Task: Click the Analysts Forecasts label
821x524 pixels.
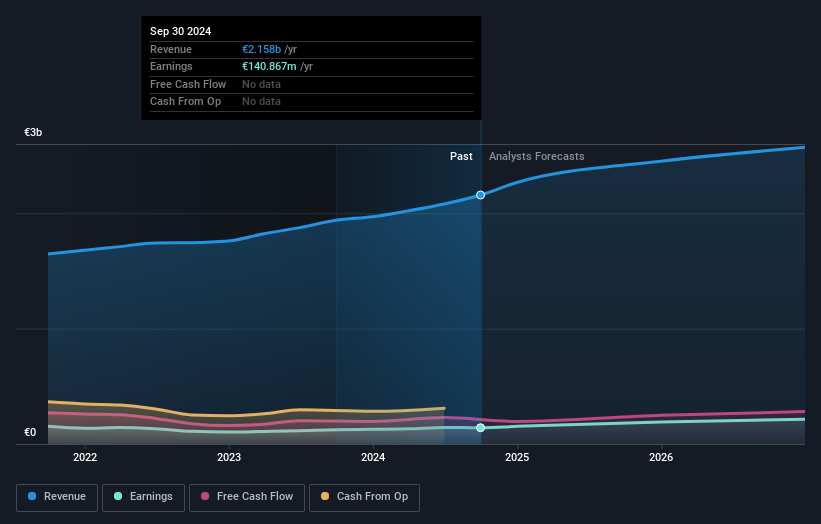Action: click(537, 156)
